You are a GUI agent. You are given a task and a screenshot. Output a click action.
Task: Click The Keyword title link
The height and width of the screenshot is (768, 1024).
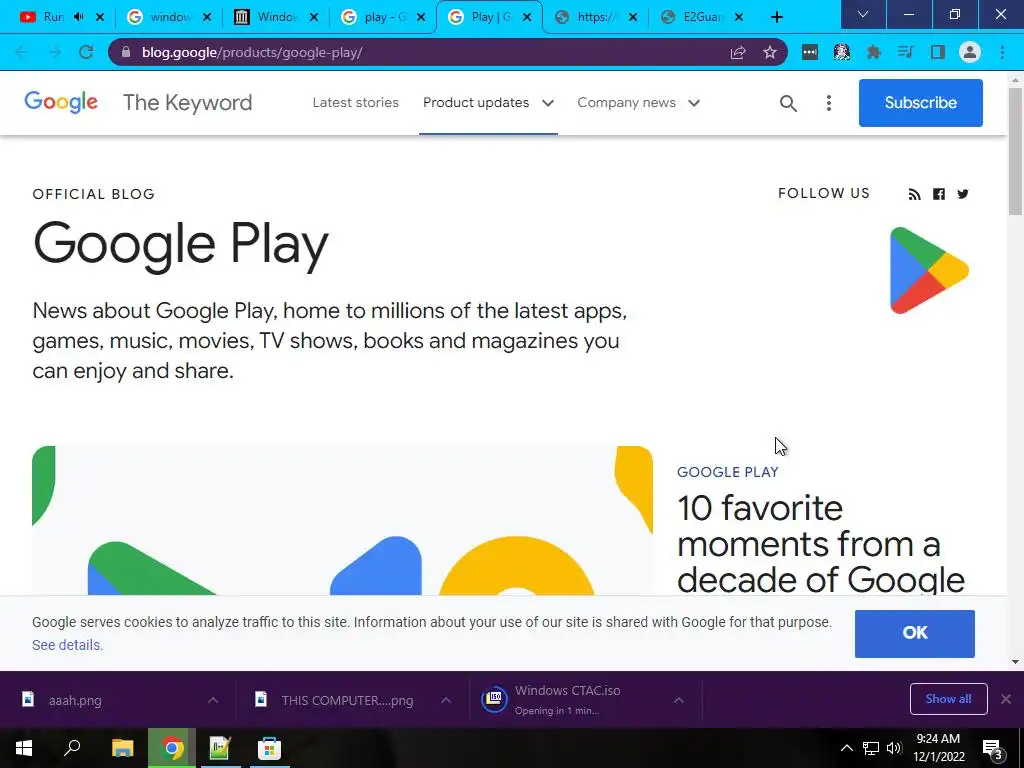point(187,103)
